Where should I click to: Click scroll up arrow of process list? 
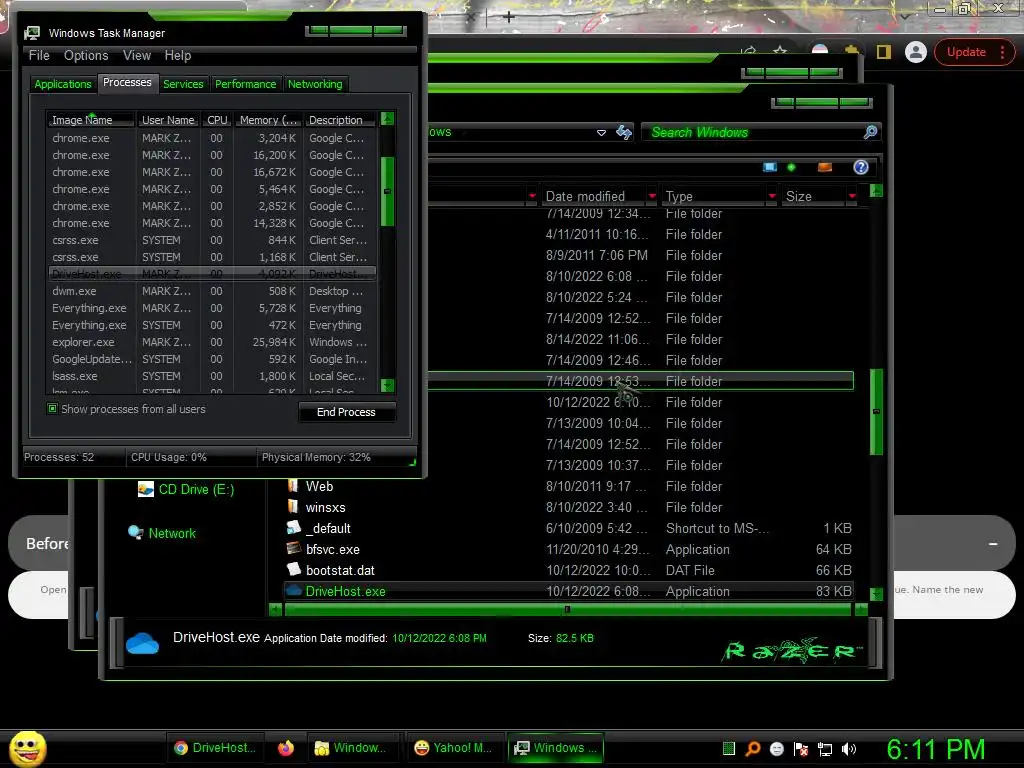coord(387,119)
